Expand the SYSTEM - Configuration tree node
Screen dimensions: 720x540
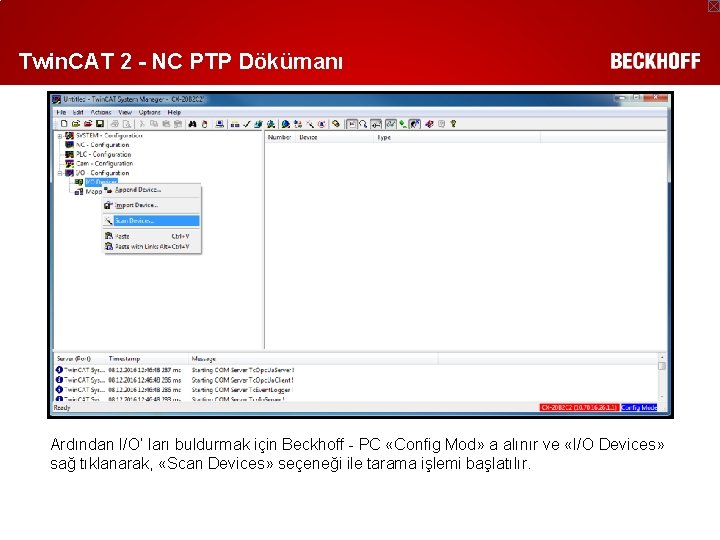60,136
